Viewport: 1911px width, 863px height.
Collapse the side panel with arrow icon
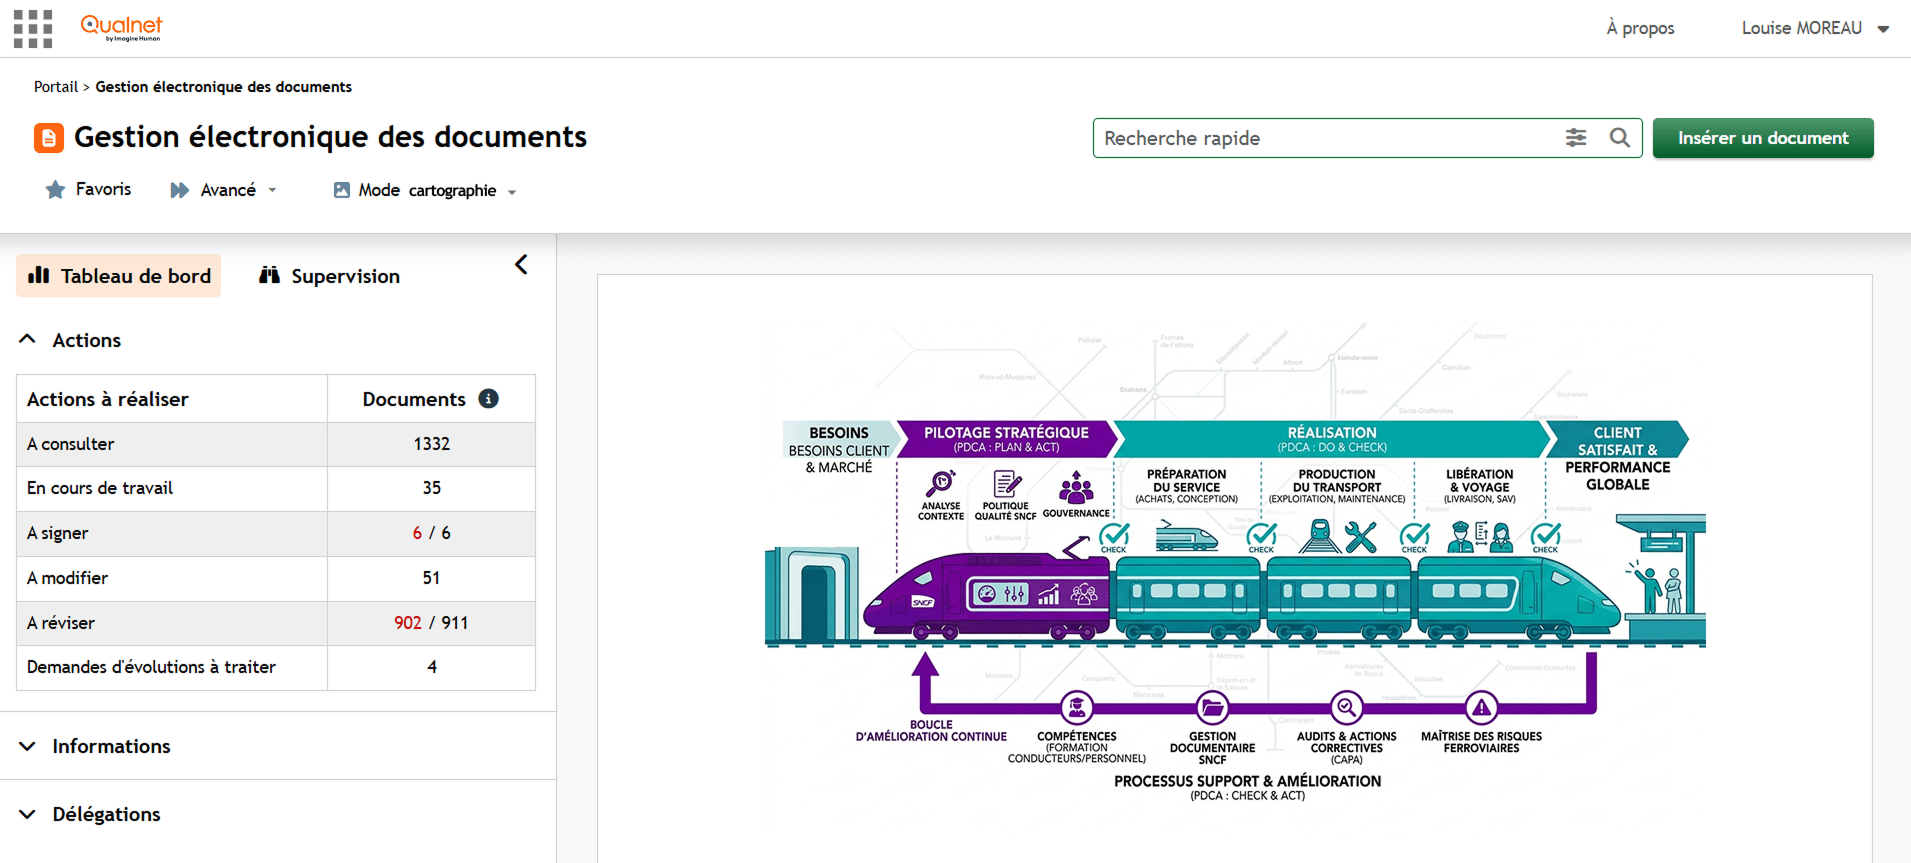point(521,265)
